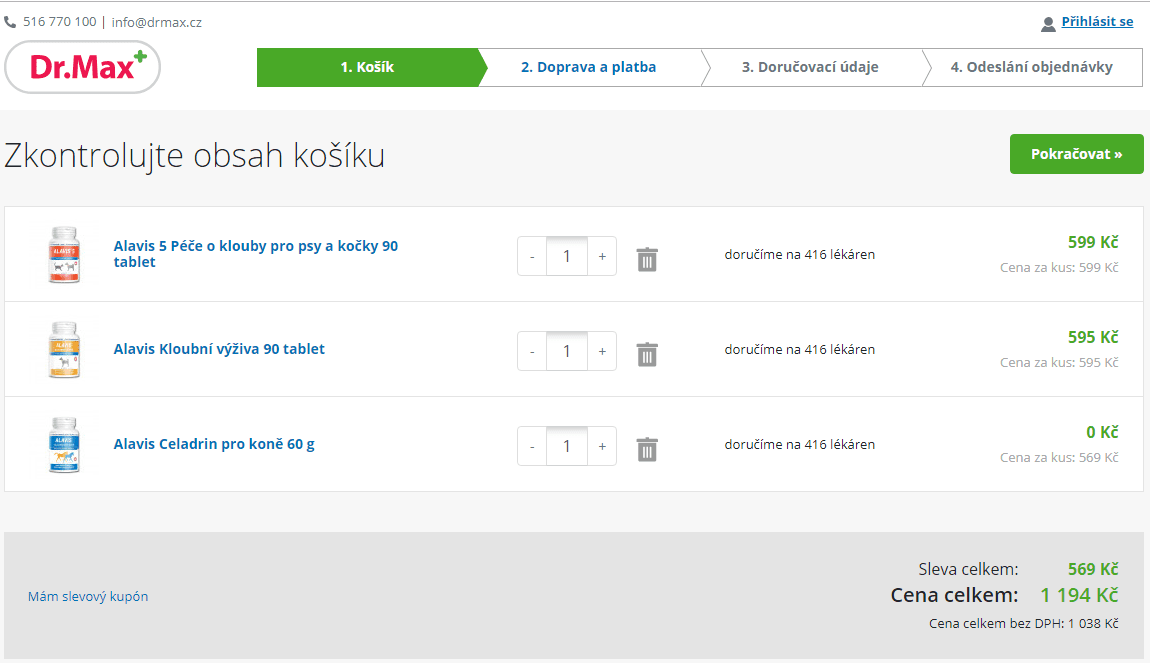Jump to step 4. Odeslání objednávky
Viewport: 1150px width, 663px height.
pyautogui.click(x=1032, y=67)
